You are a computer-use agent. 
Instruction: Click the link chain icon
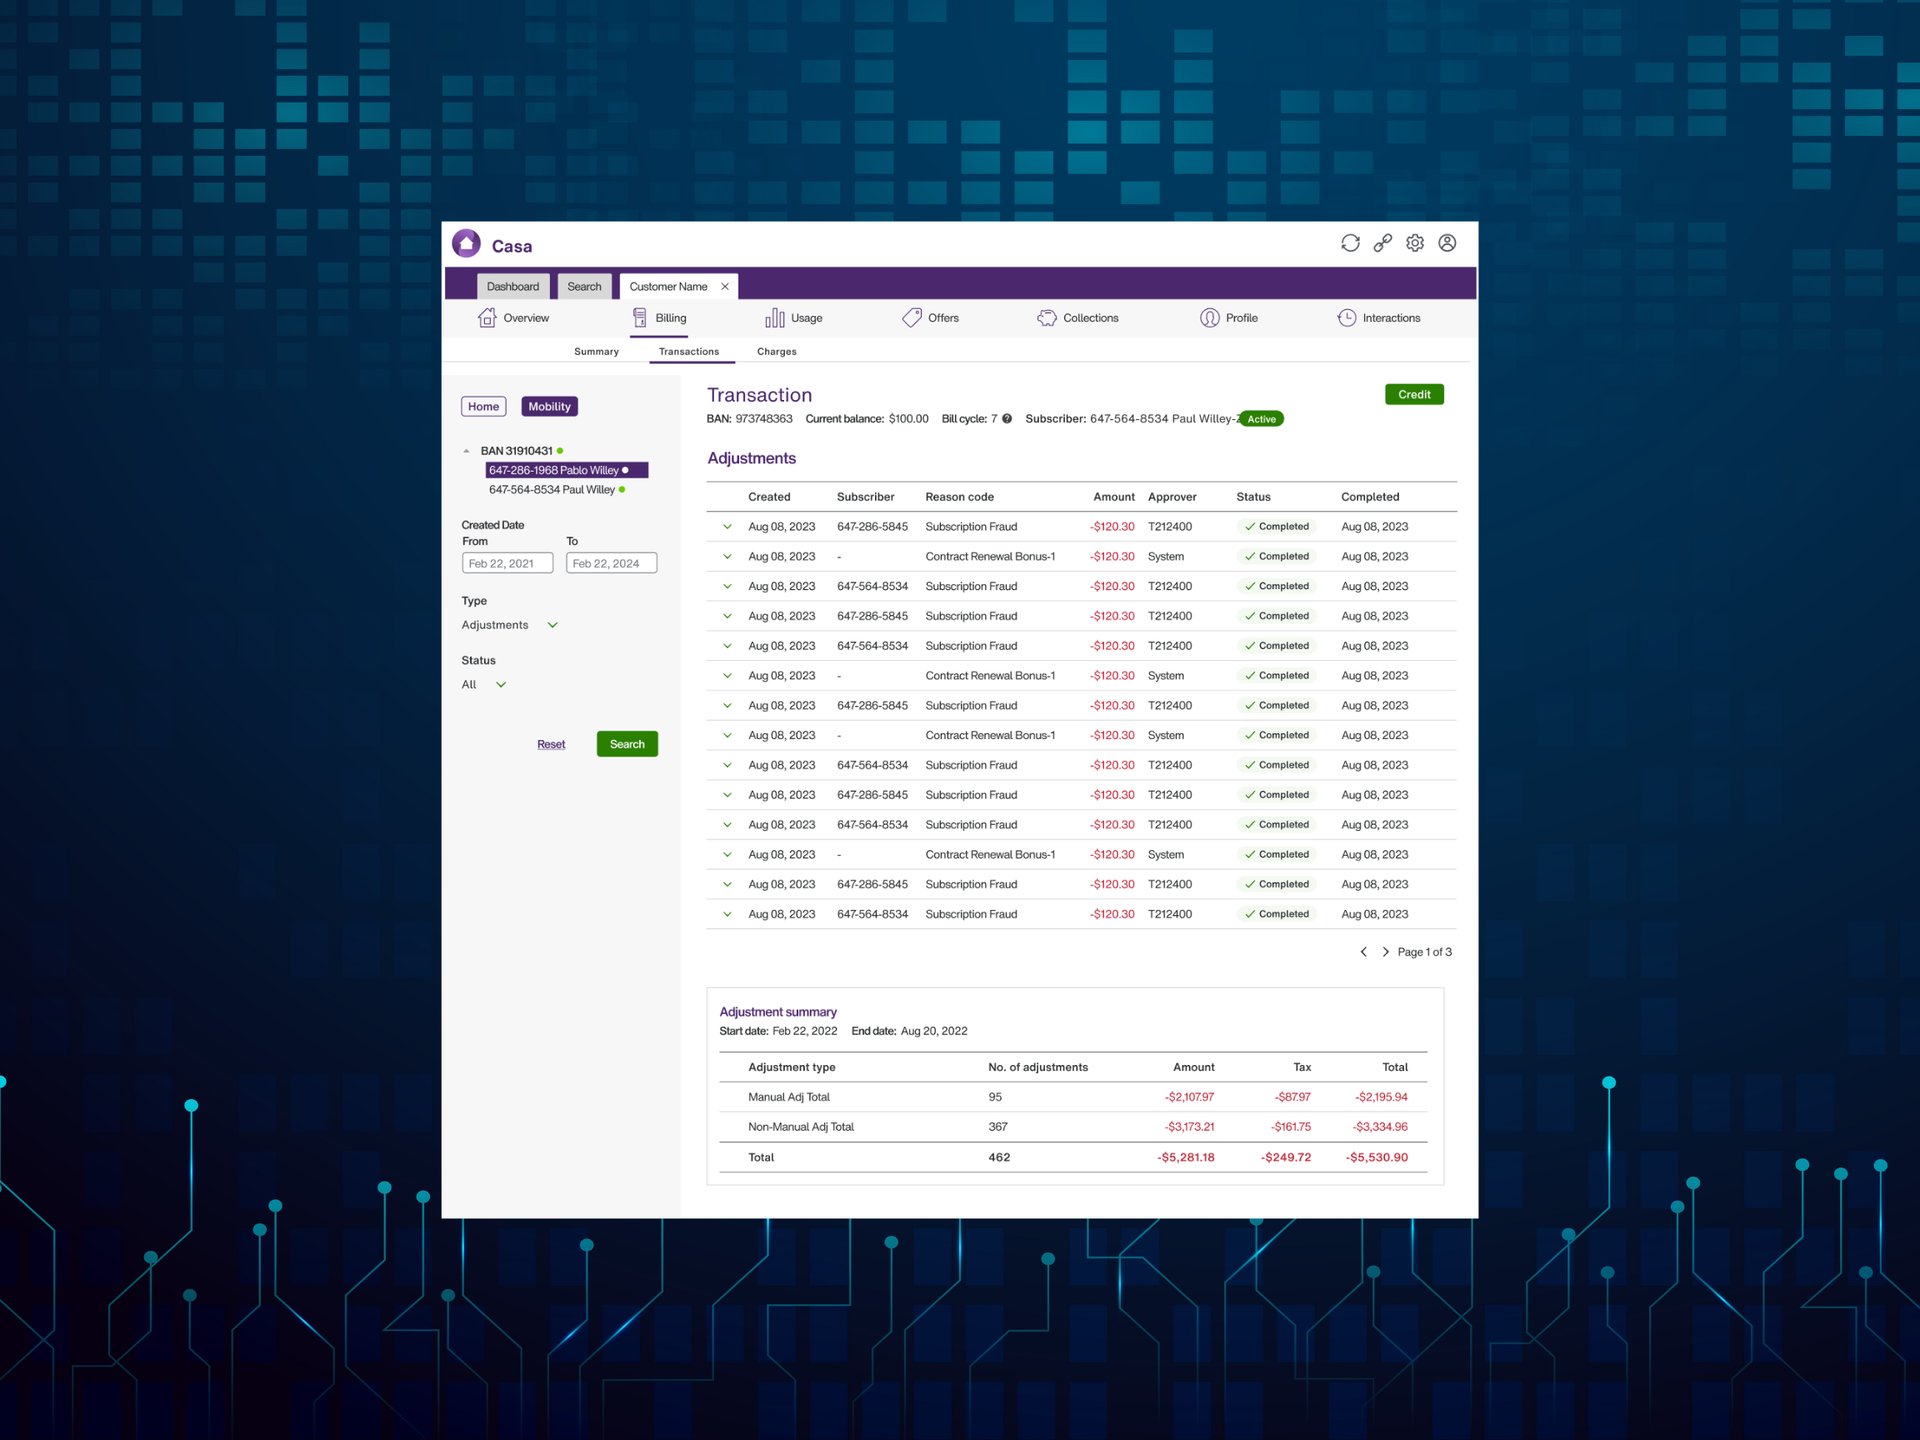click(1382, 243)
